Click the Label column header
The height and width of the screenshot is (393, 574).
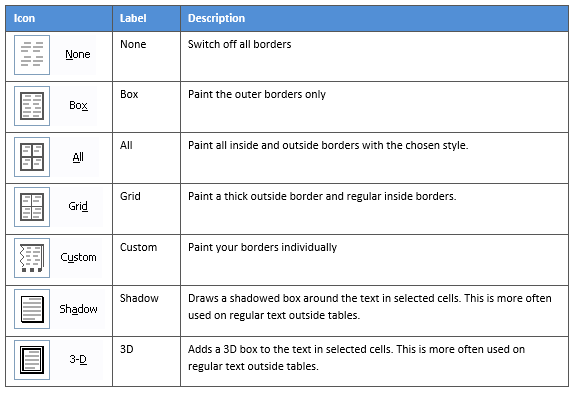pyautogui.click(x=133, y=18)
